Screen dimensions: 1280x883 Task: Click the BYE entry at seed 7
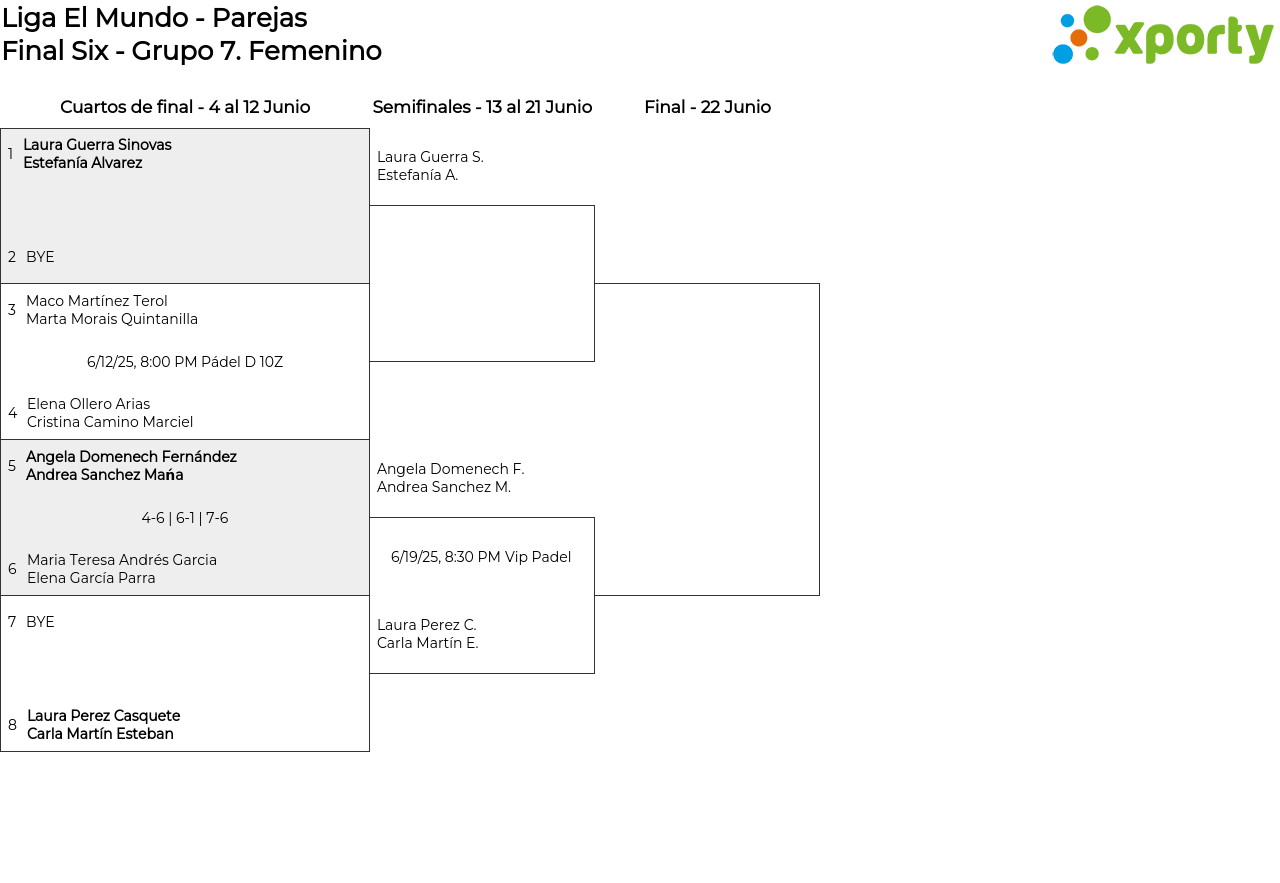point(40,622)
